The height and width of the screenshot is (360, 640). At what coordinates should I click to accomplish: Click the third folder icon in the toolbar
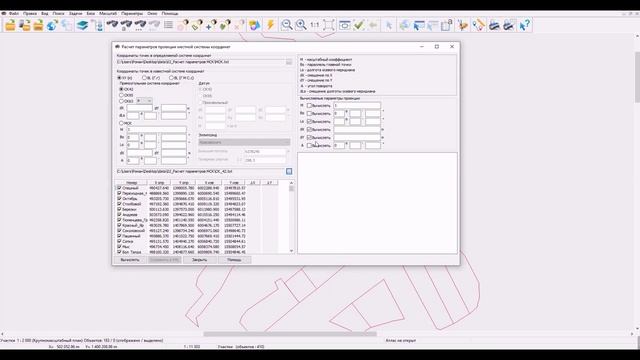38,25
